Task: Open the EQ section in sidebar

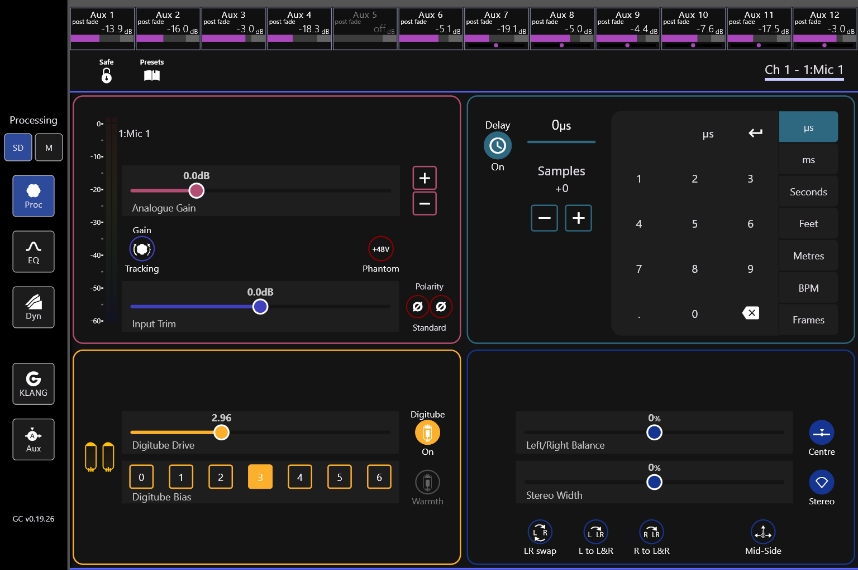Action: (x=33, y=252)
